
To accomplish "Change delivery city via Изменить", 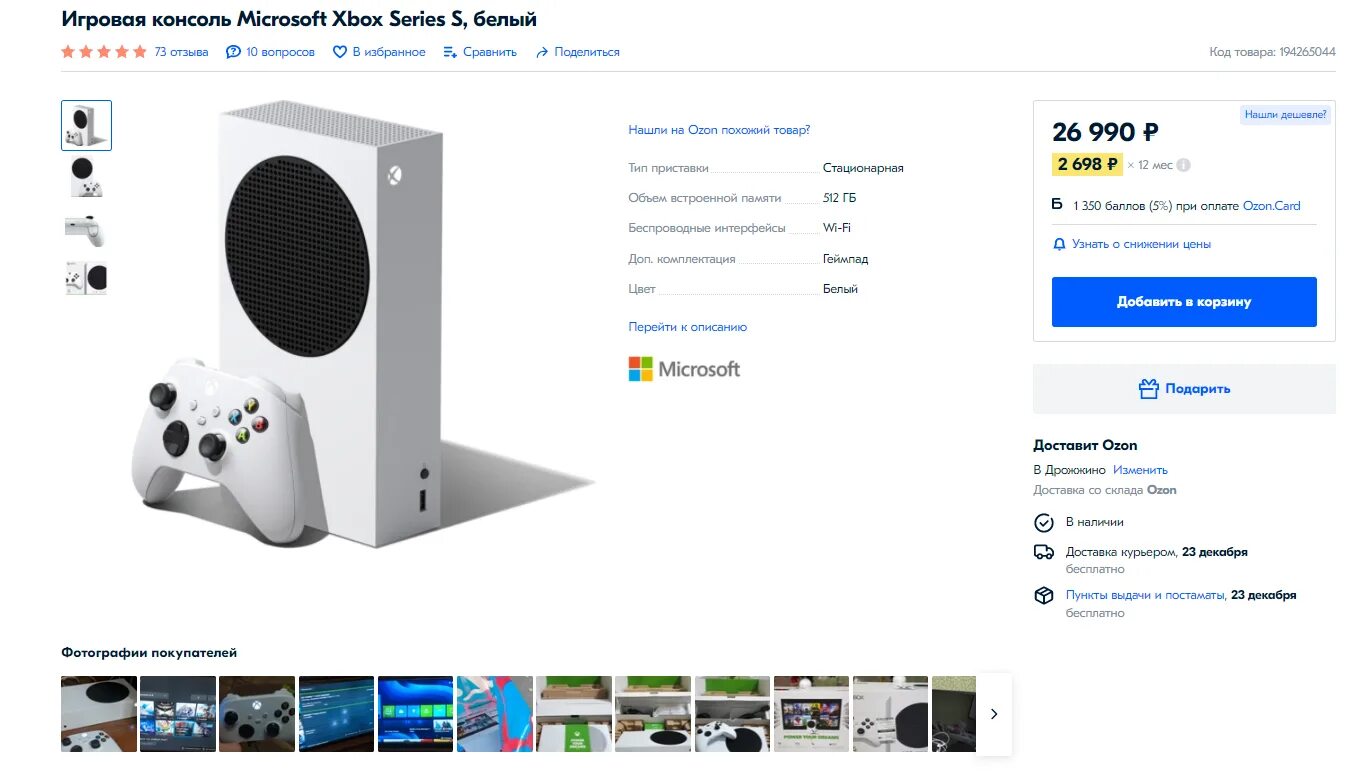I will [1140, 470].
